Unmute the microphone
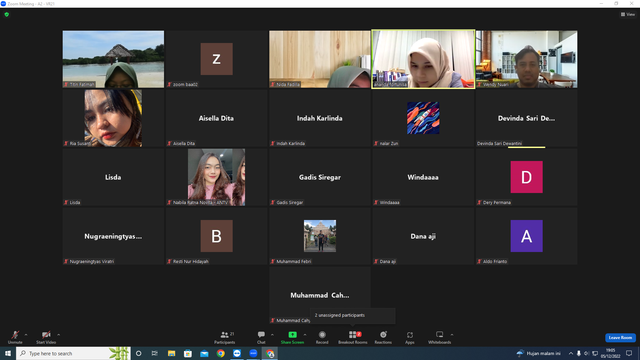Viewport: 640px width, 360px height. [x=15, y=337]
